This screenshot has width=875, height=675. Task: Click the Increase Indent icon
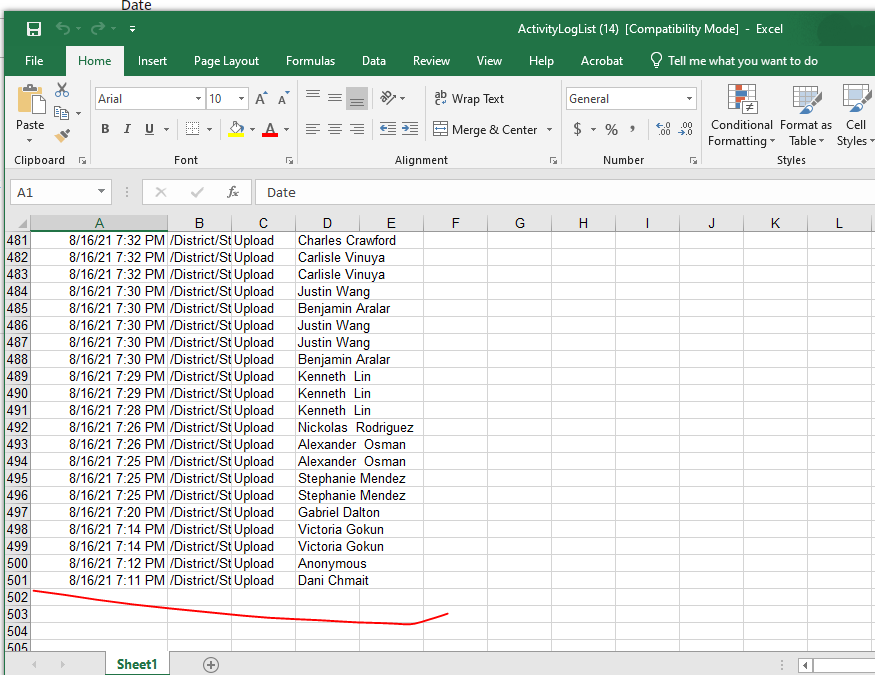(x=410, y=129)
